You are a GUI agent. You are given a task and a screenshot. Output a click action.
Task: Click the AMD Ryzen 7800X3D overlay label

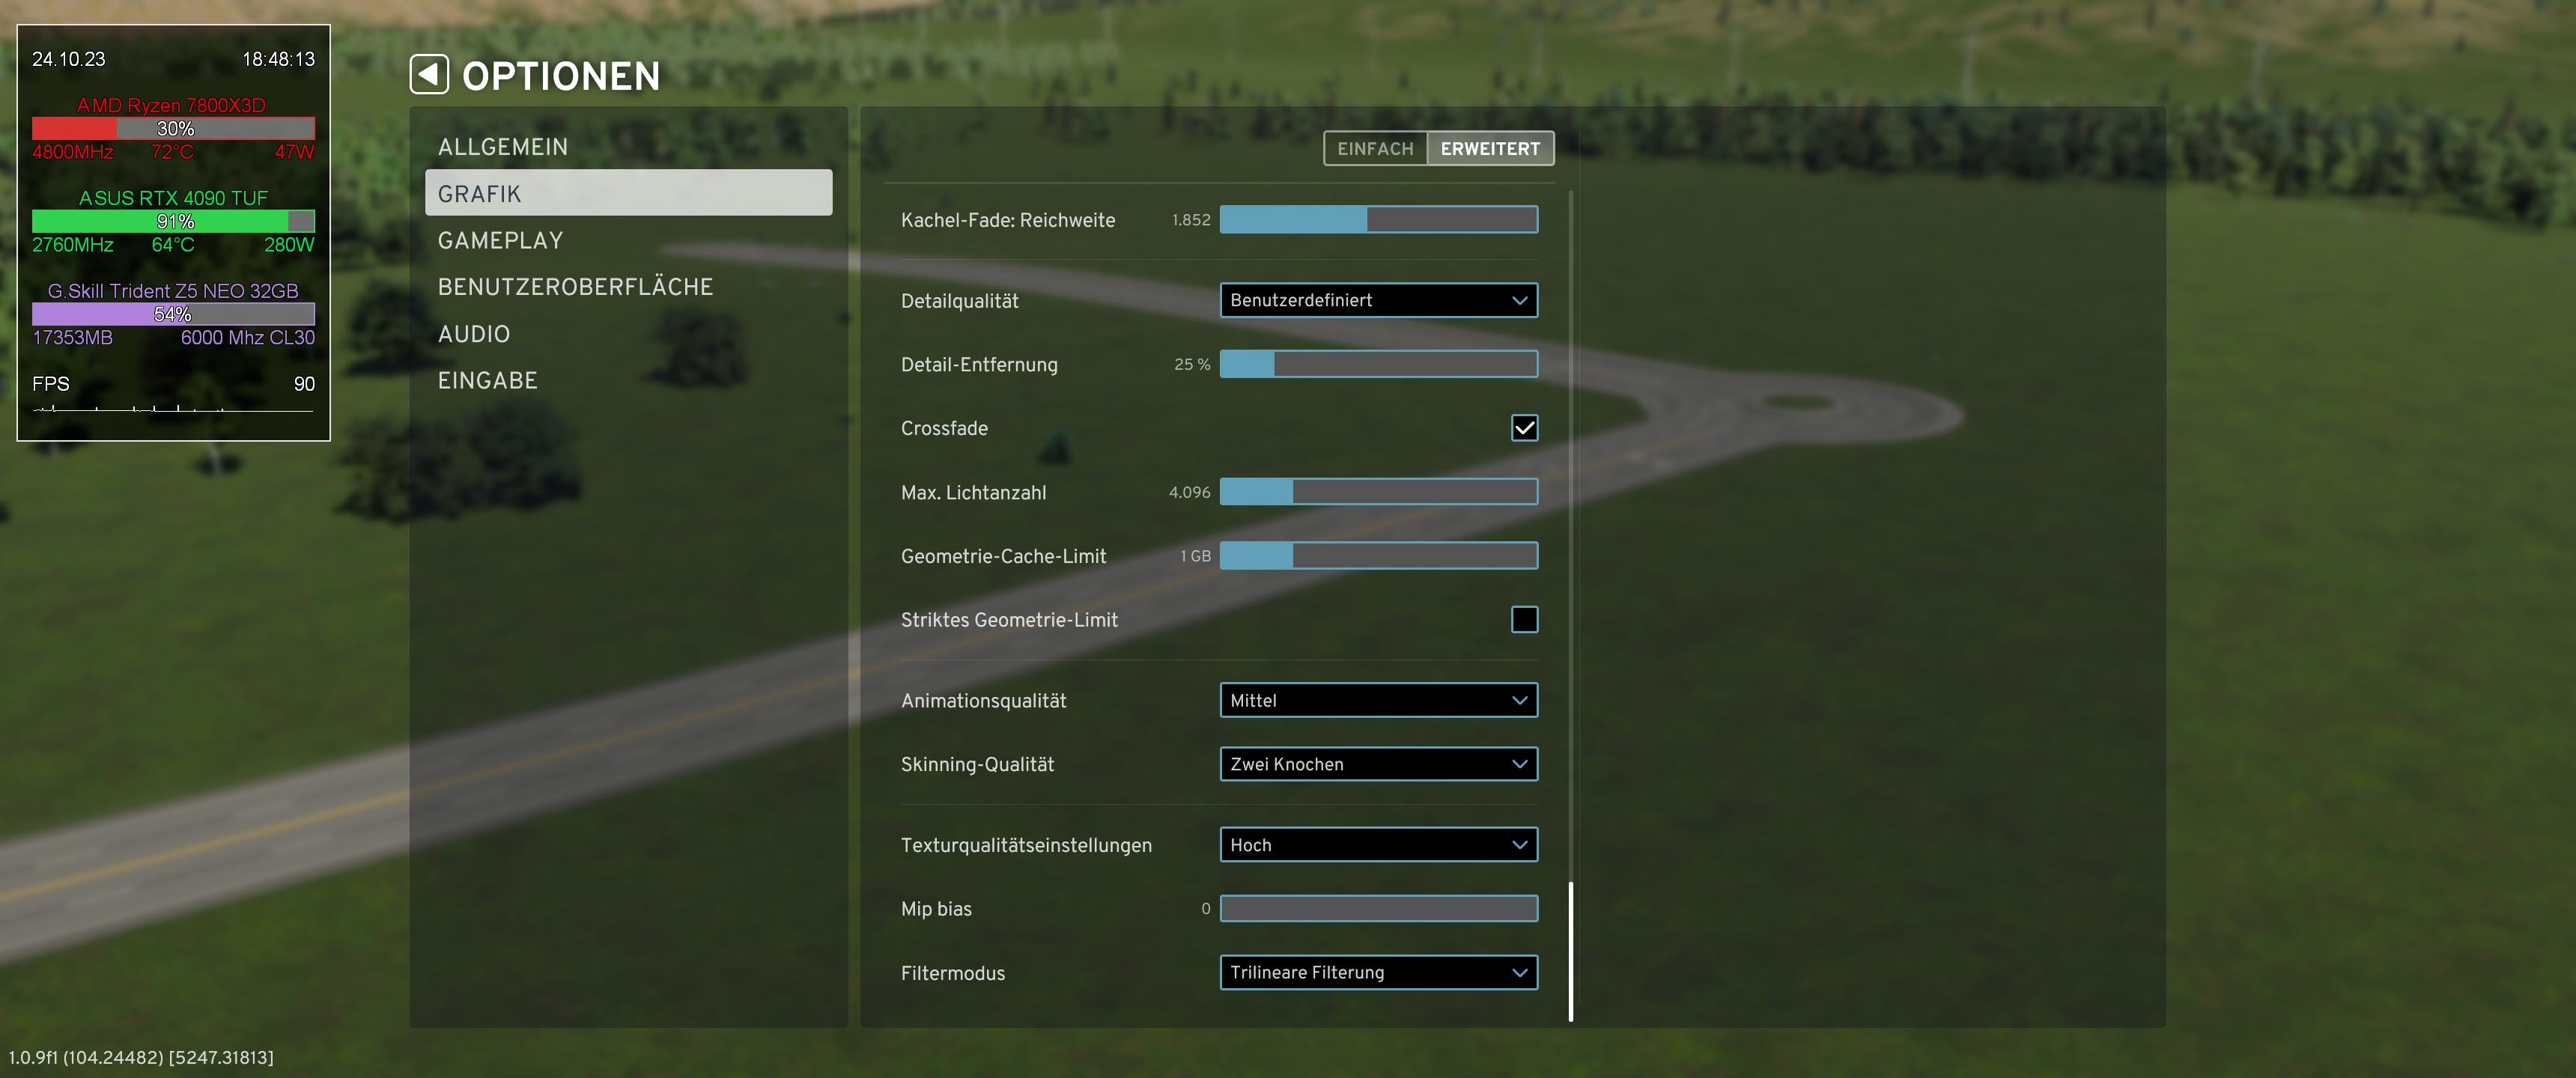point(172,105)
